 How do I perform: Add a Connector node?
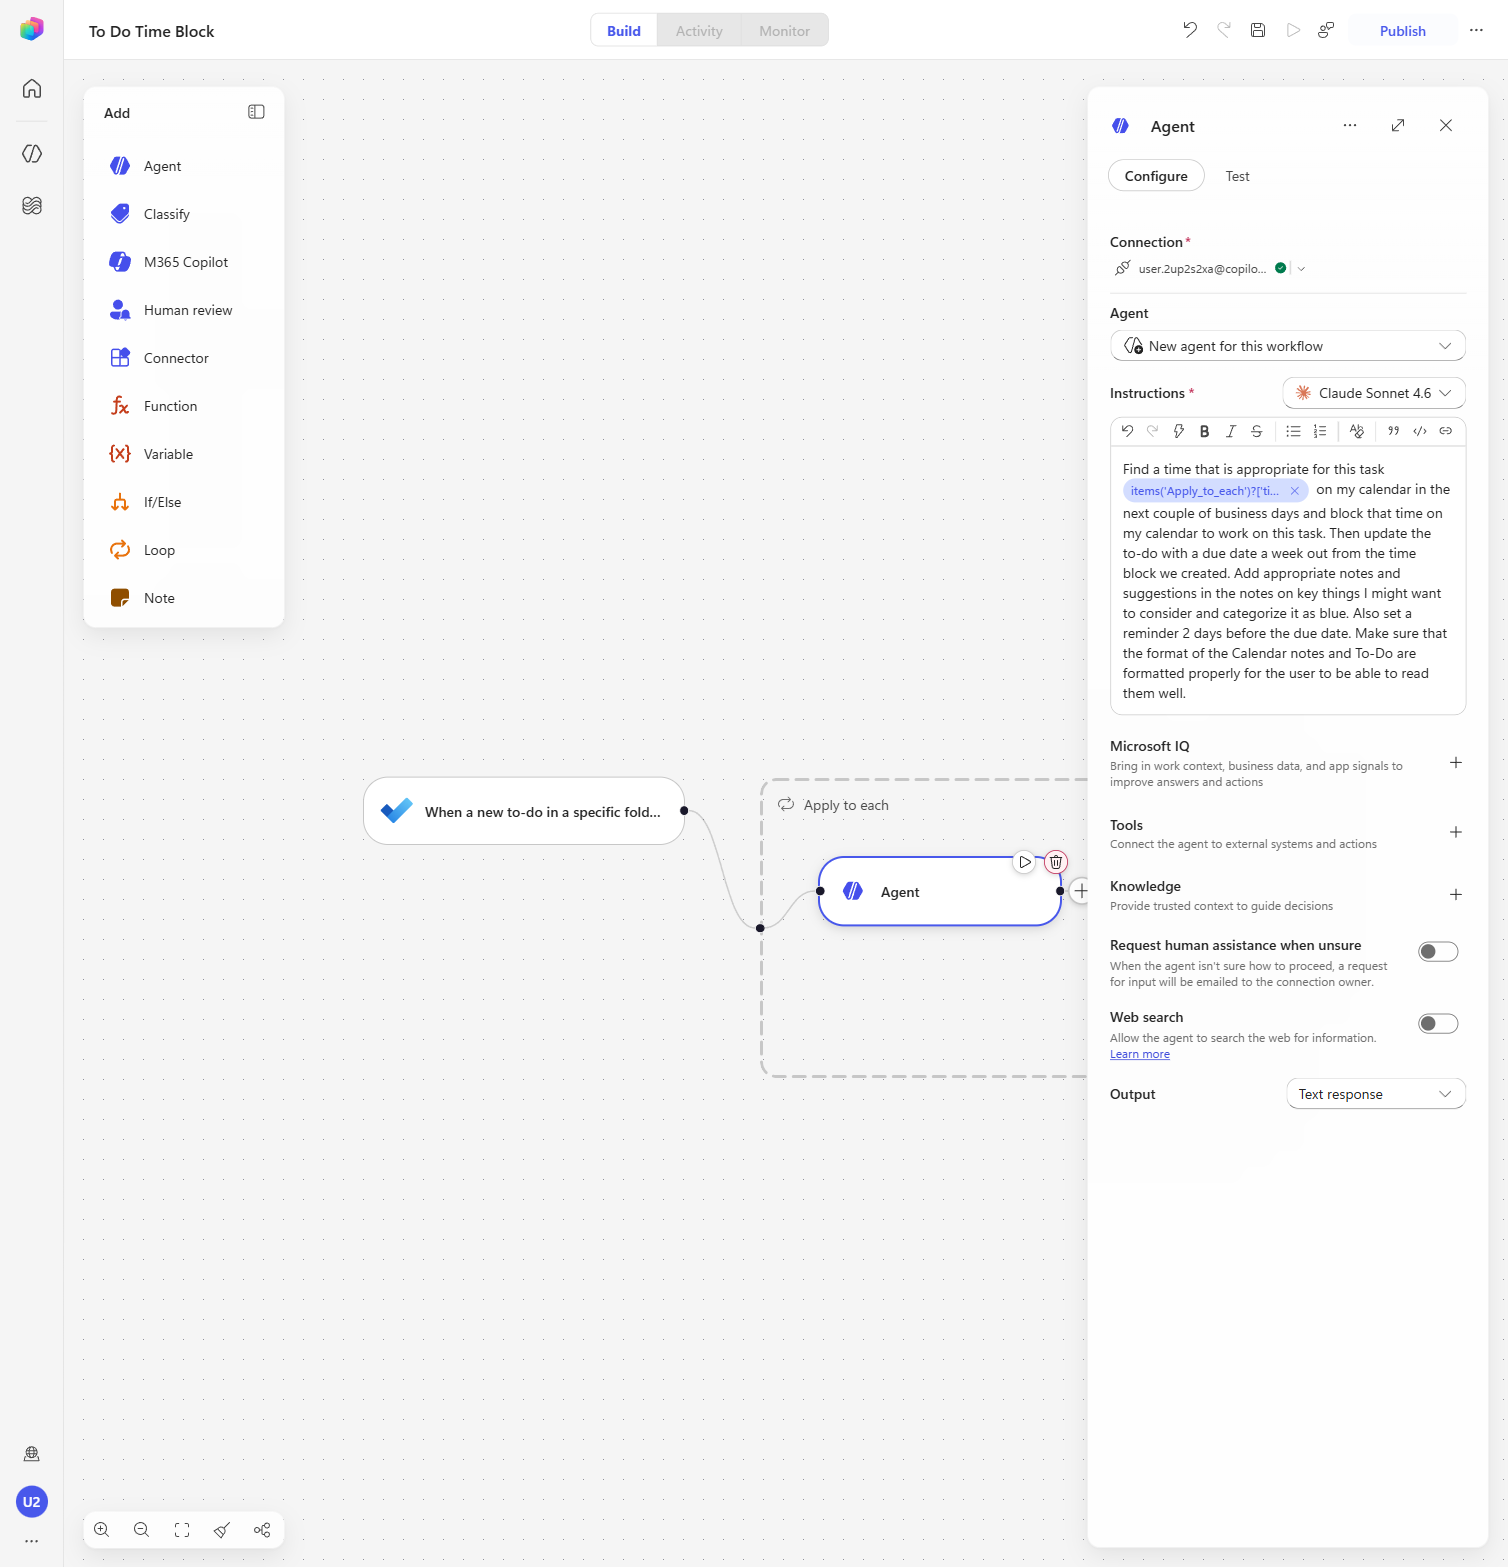click(184, 358)
